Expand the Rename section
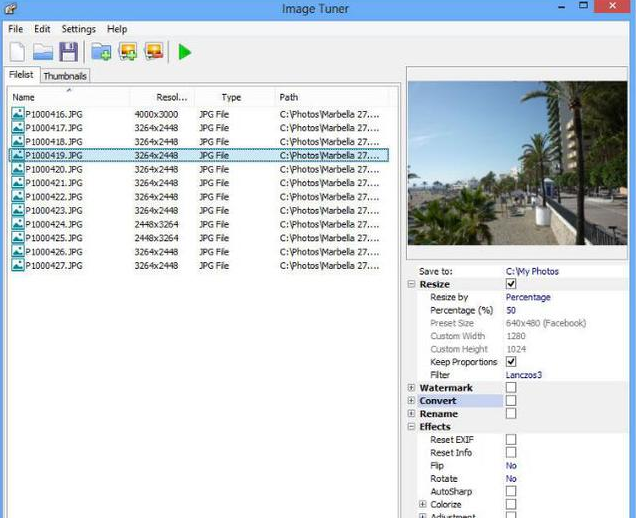The height and width of the screenshot is (525, 636). coord(412,414)
